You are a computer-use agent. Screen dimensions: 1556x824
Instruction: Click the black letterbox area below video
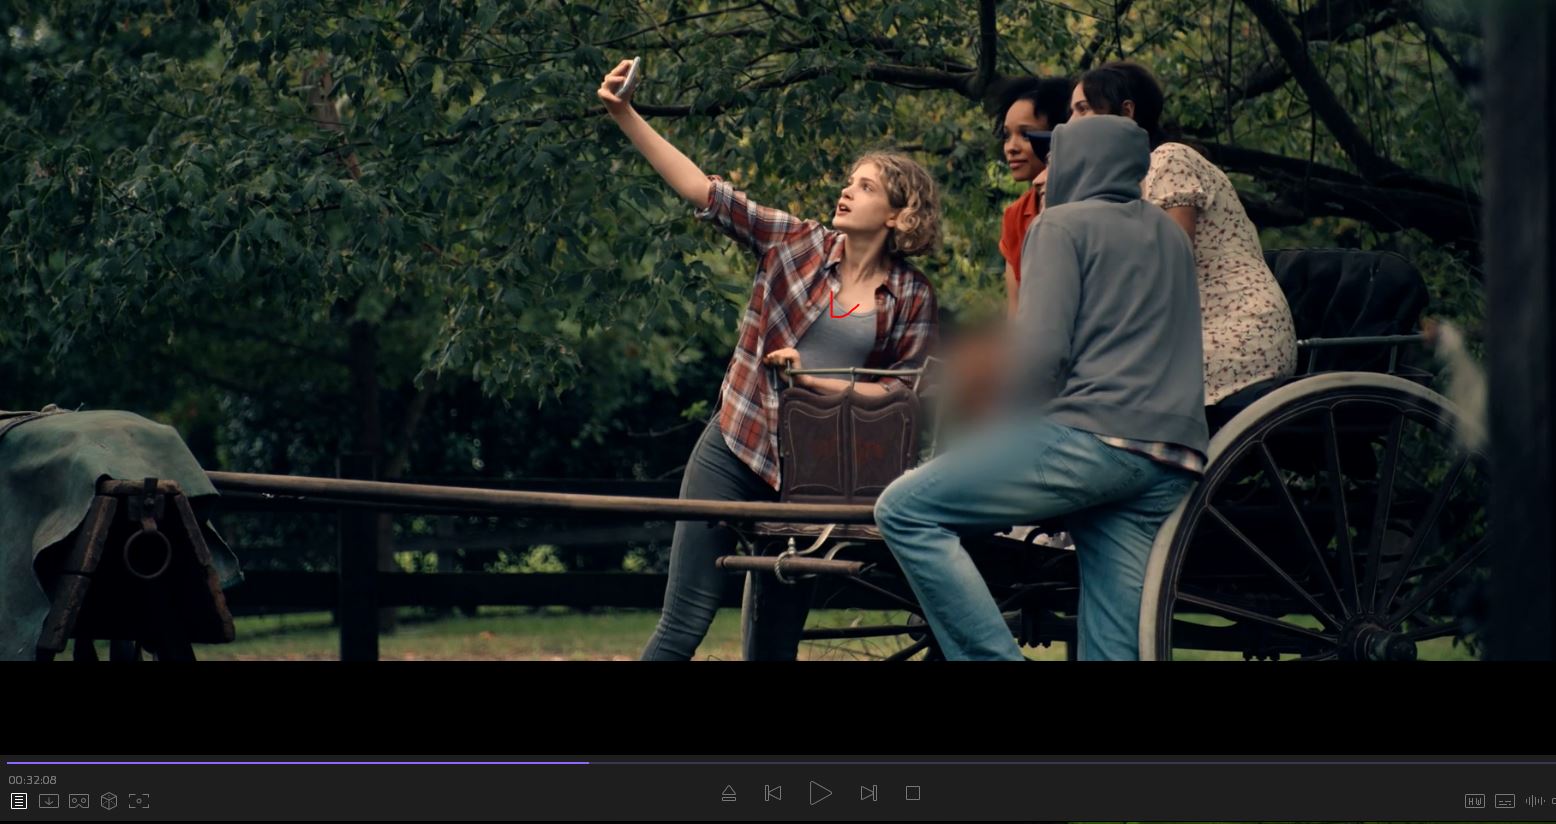[x=778, y=706]
